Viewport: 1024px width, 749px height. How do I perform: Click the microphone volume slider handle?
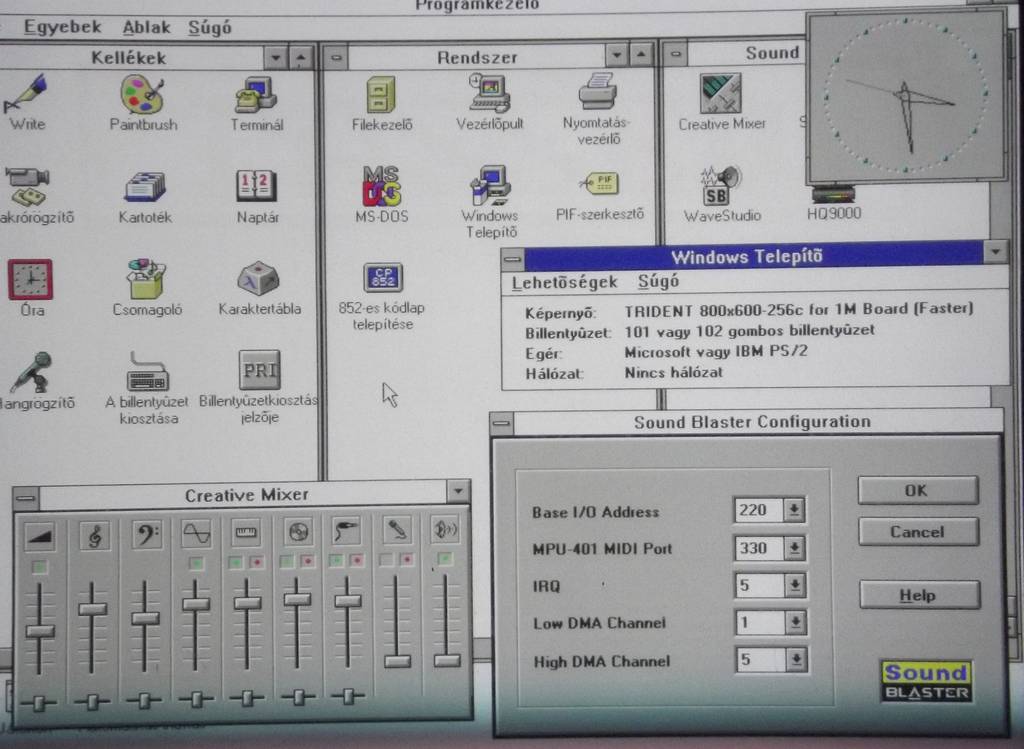coord(397,661)
